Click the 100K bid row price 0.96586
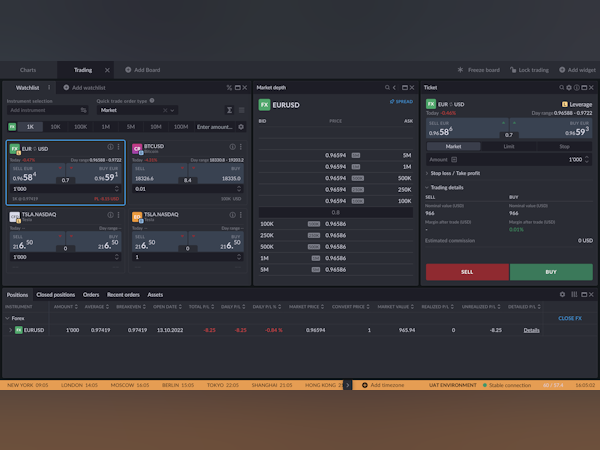This screenshot has height=450, width=600. point(336,224)
